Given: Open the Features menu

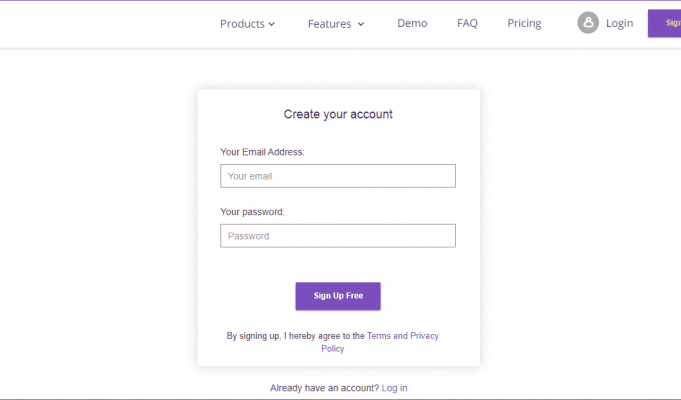Looking at the screenshot, I should click(336, 23).
